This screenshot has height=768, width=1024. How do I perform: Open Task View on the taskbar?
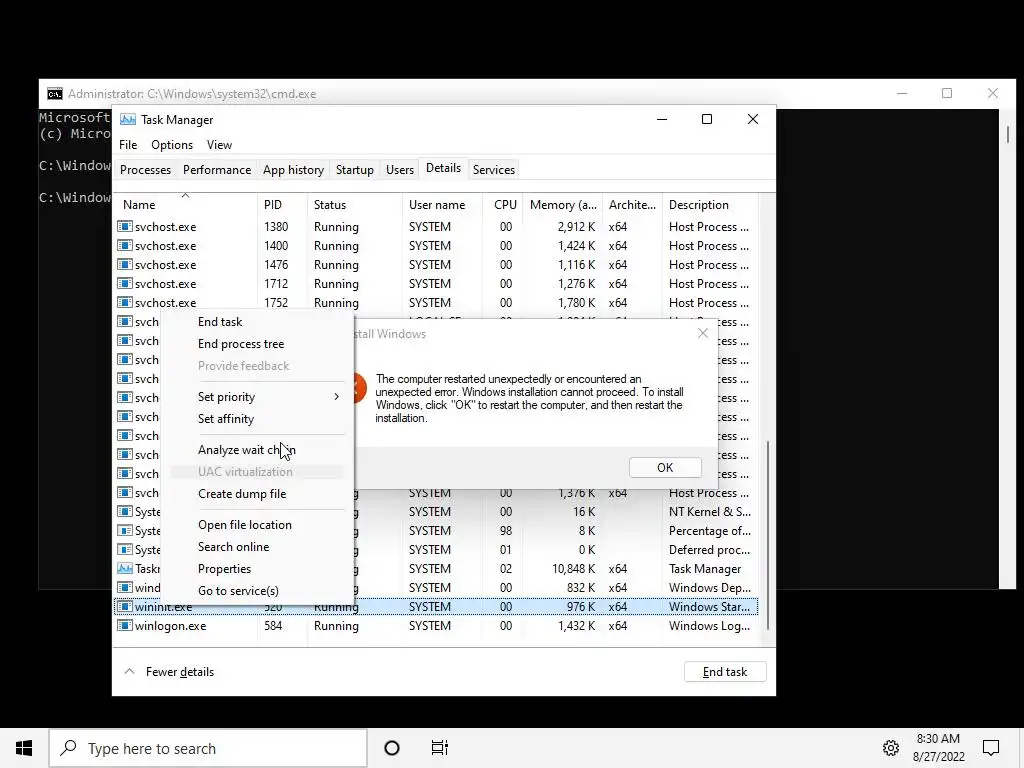coord(440,748)
